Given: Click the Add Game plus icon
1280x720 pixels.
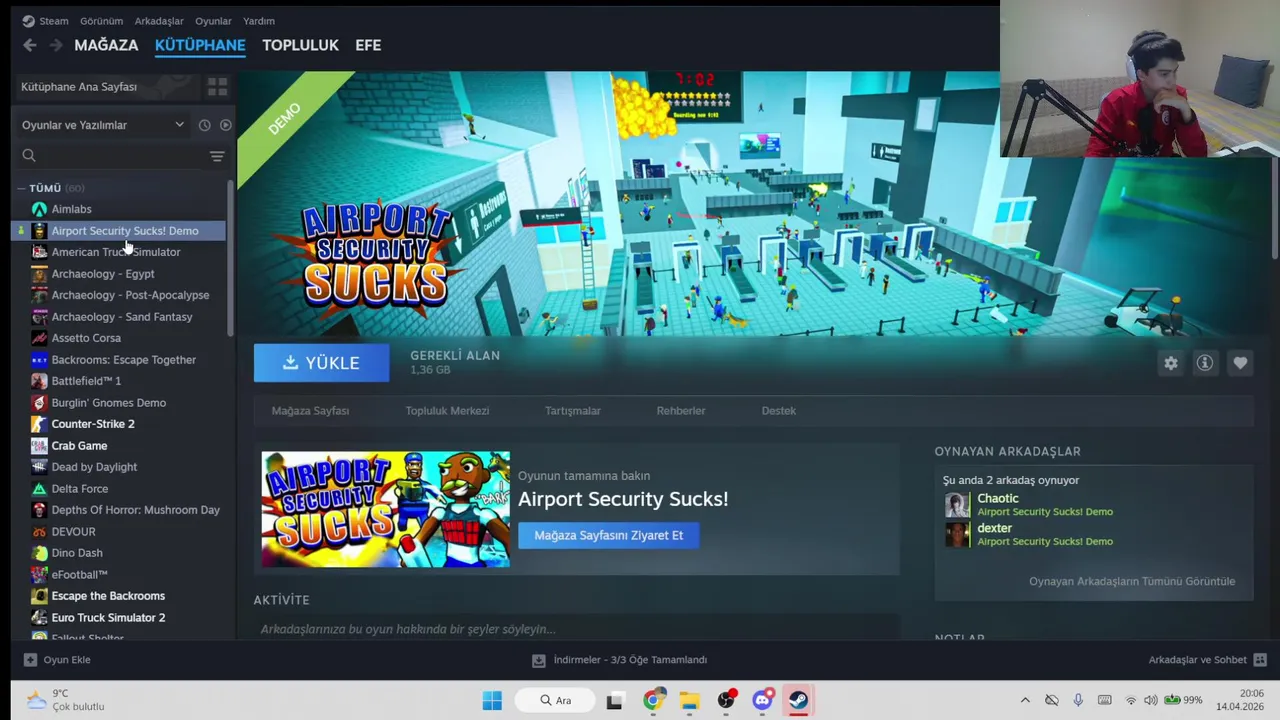Looking at the screenshot, I should [x=30, y=660].
